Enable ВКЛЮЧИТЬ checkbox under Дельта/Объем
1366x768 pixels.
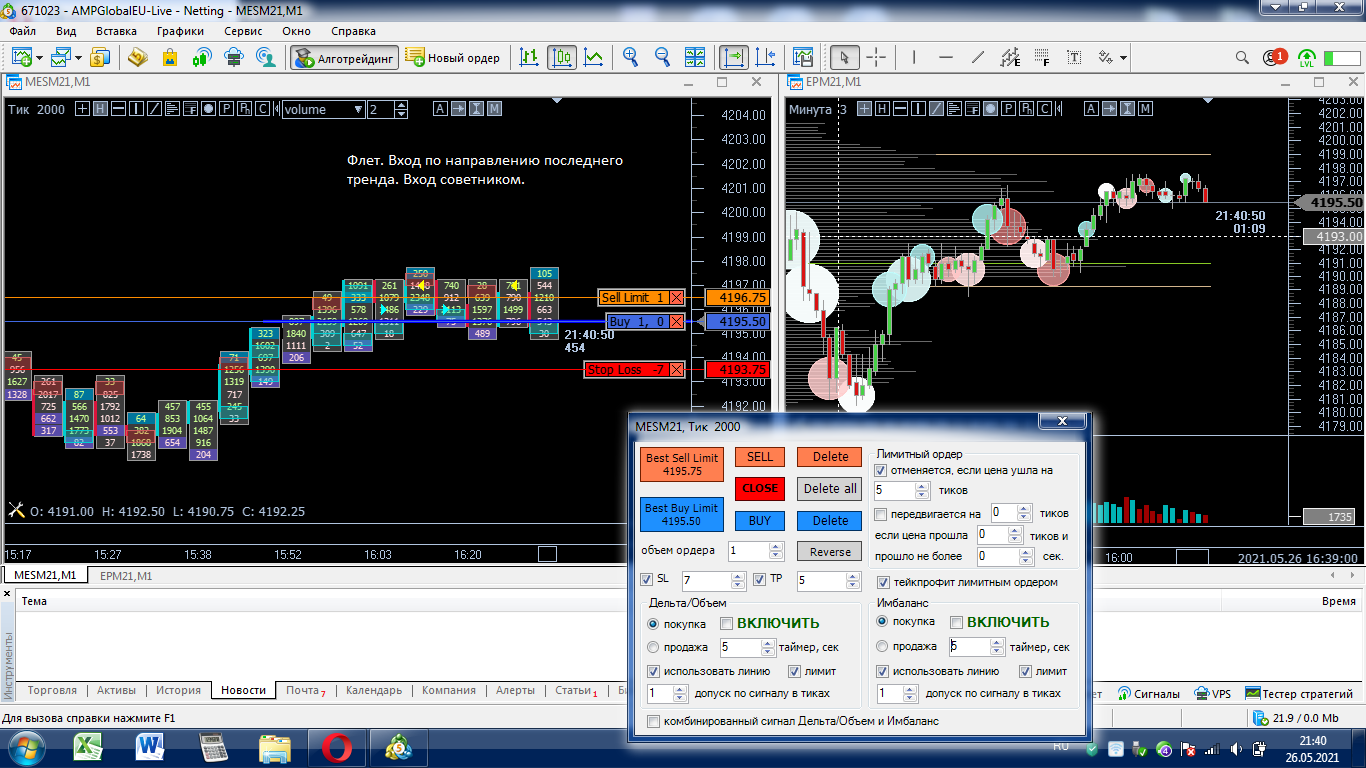click(x=727, y=623)
